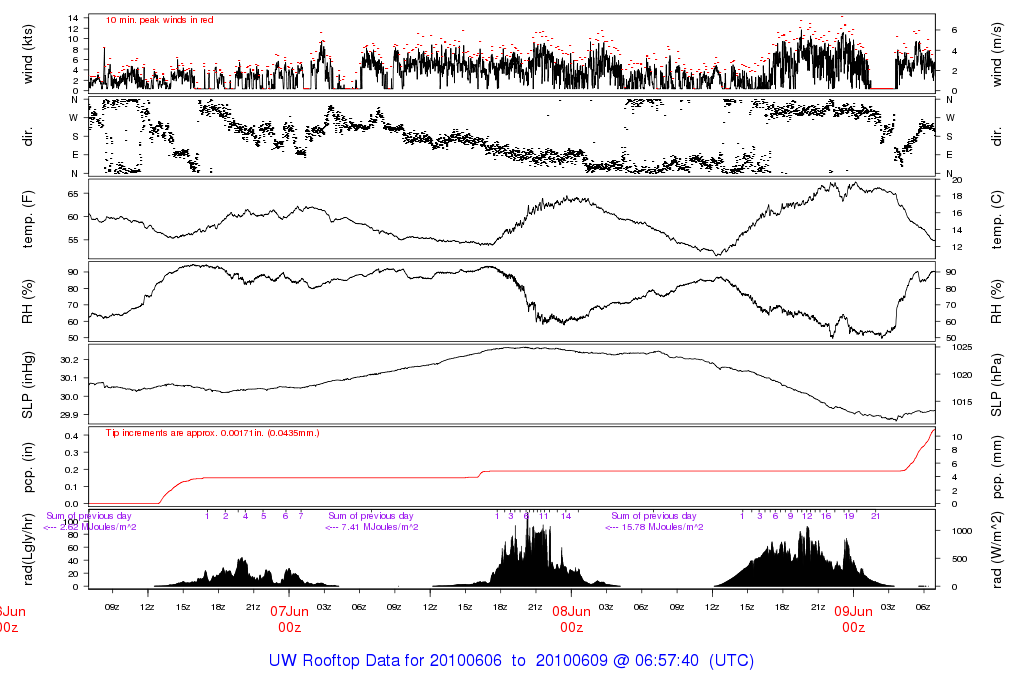The height and width of the screenshot is (700, 1024).
Task: Click the '500' W/m^2 radiation tick
Action: tap(959, 559)
